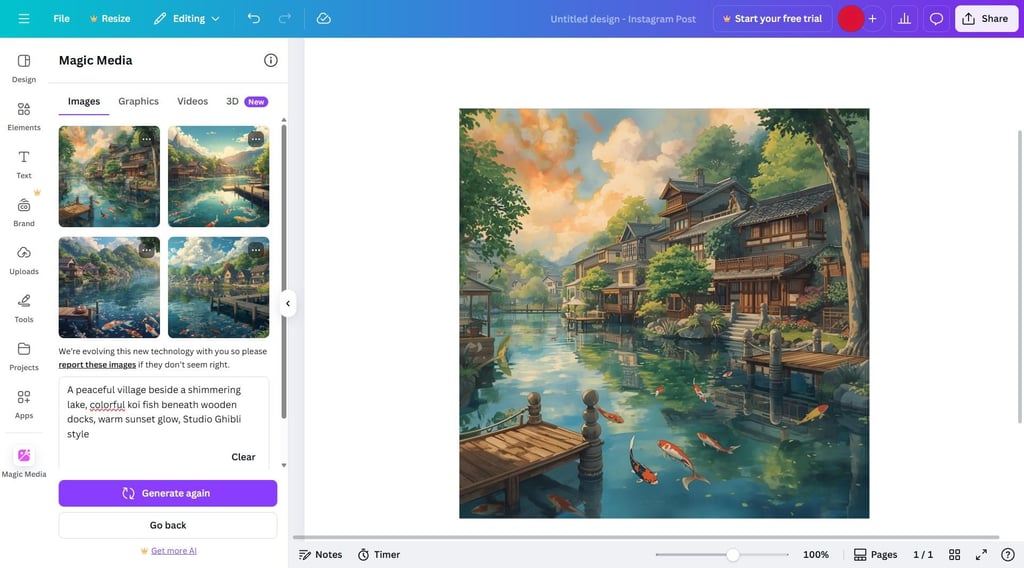The height and width of the screenshot is (568, 1024).
Task: Collapse the side panel with chevron
Action: [287, 303]
